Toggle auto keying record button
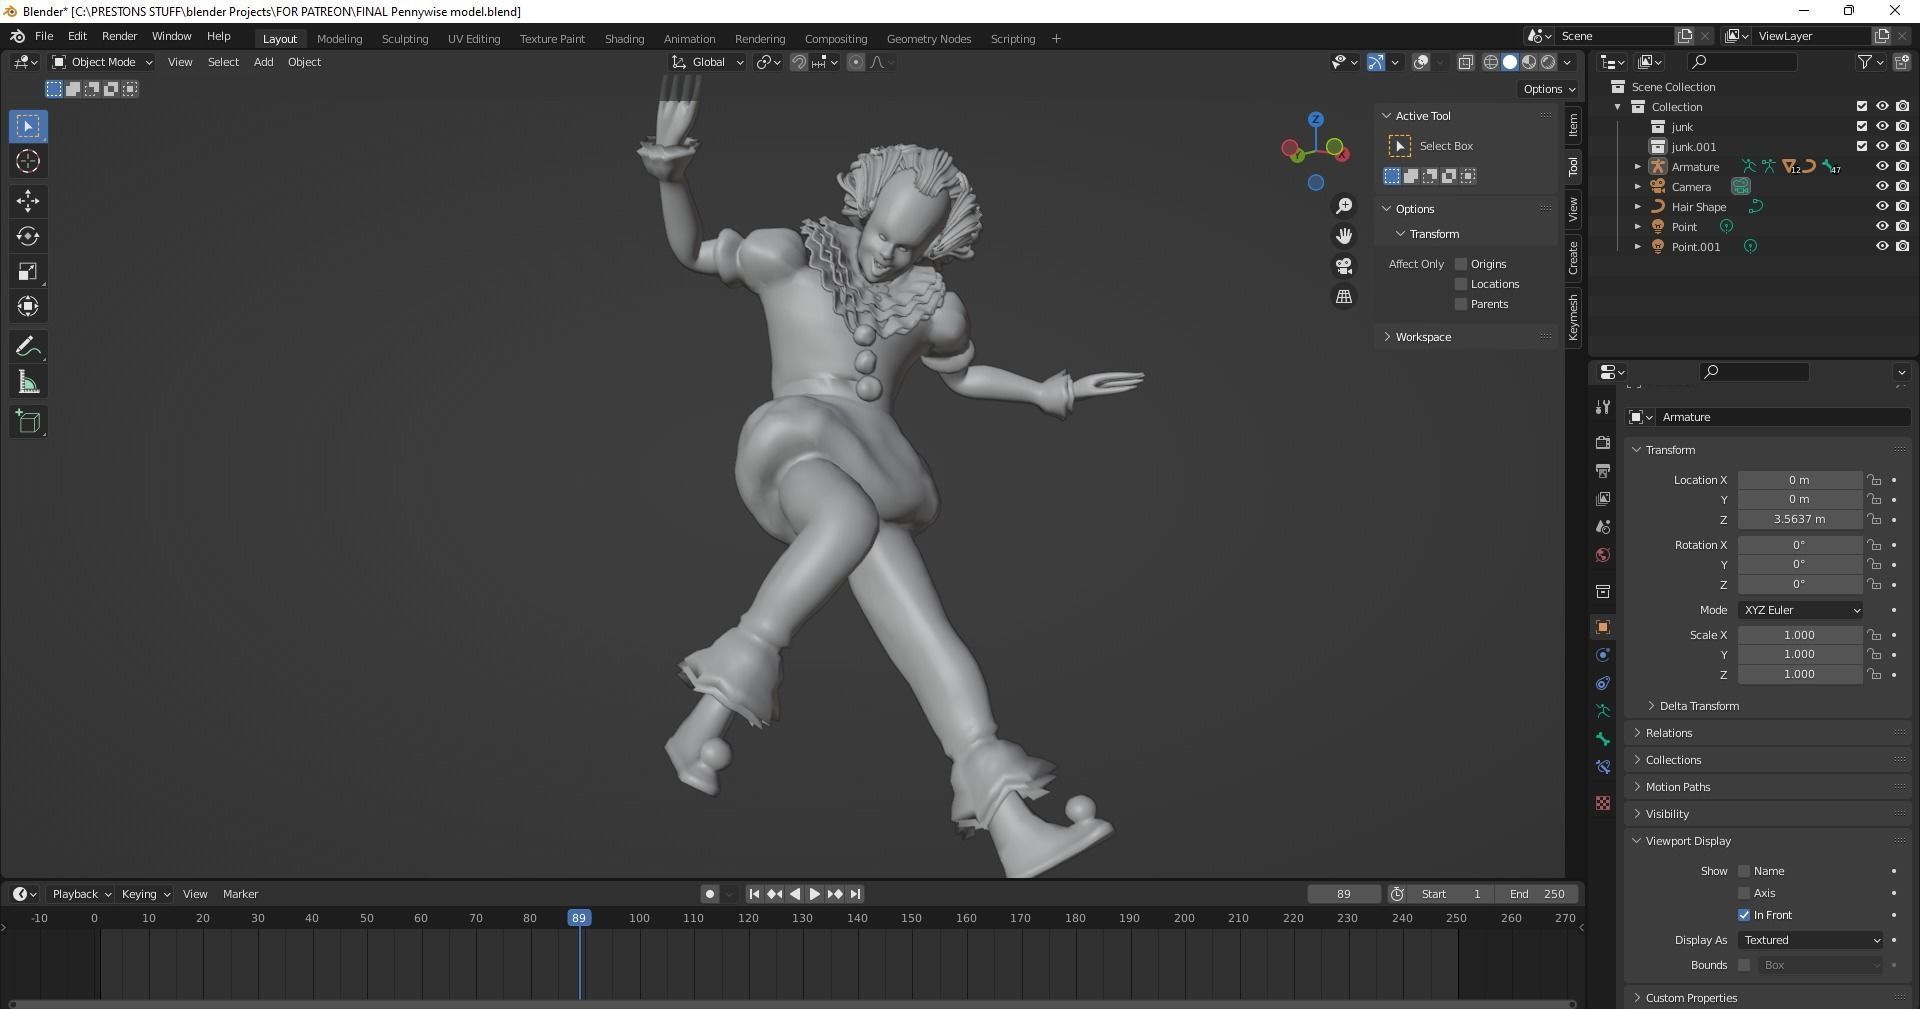The width and height of the screenshot is (1920, 1009). (x=709, y=894)
